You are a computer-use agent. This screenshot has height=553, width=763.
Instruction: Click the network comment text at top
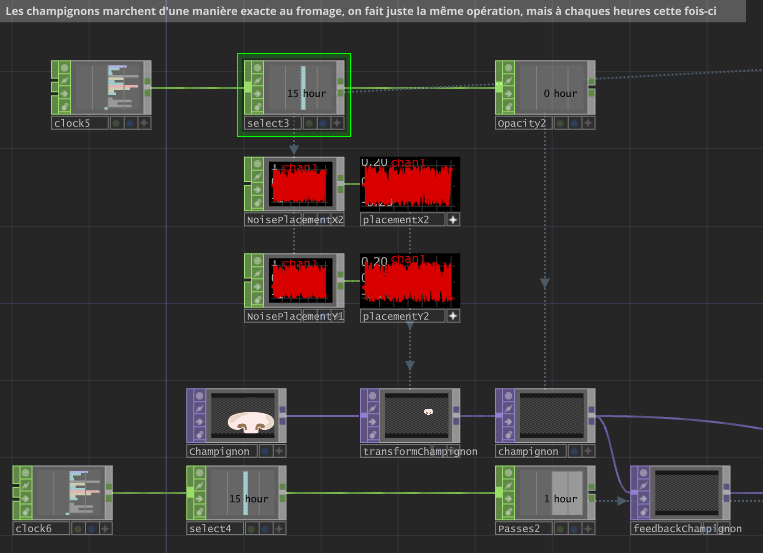(x=361, y=11)
